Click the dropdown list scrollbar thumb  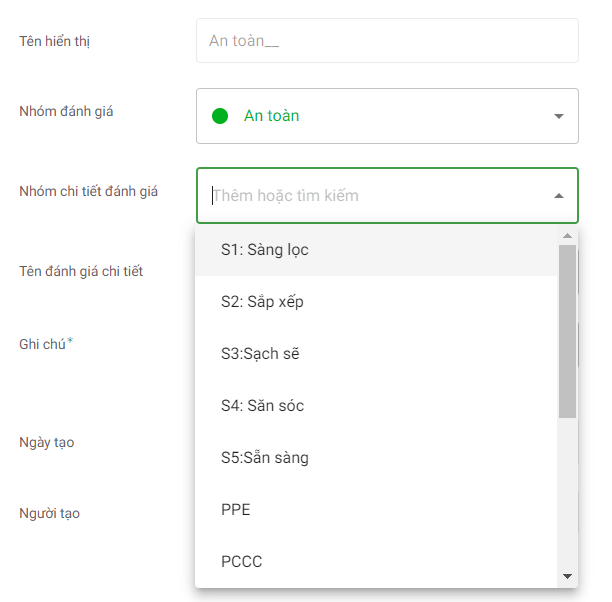coord(567,330)
